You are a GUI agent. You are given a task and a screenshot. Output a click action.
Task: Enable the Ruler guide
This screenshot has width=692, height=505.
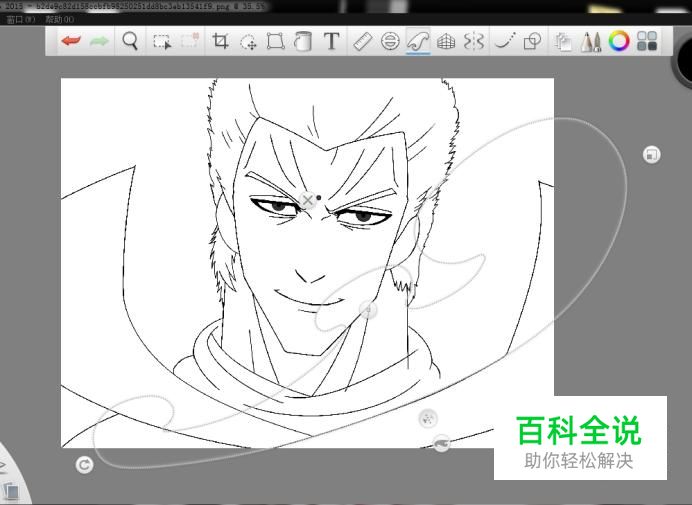point(363,41)
